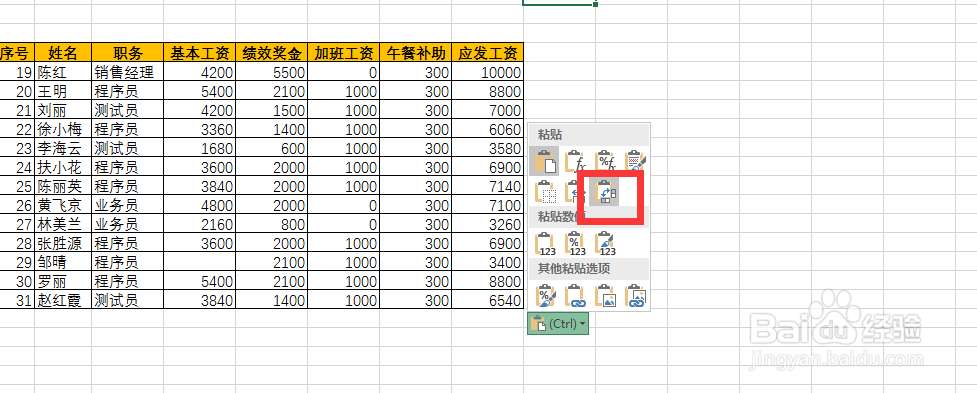Viewport: 977px width, 393px height.
Task: Pick Keep Source Column Widths paste icon
Action: pos(574,192)
